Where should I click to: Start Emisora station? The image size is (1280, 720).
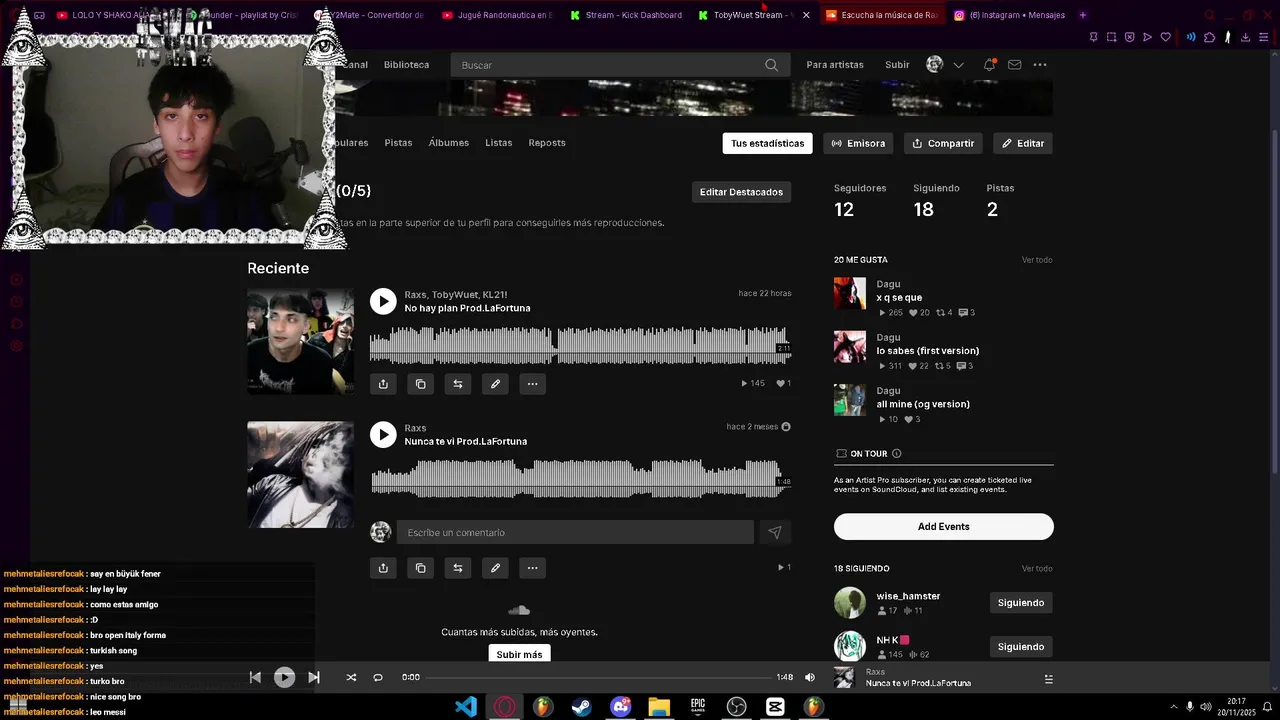coord(858,143)
